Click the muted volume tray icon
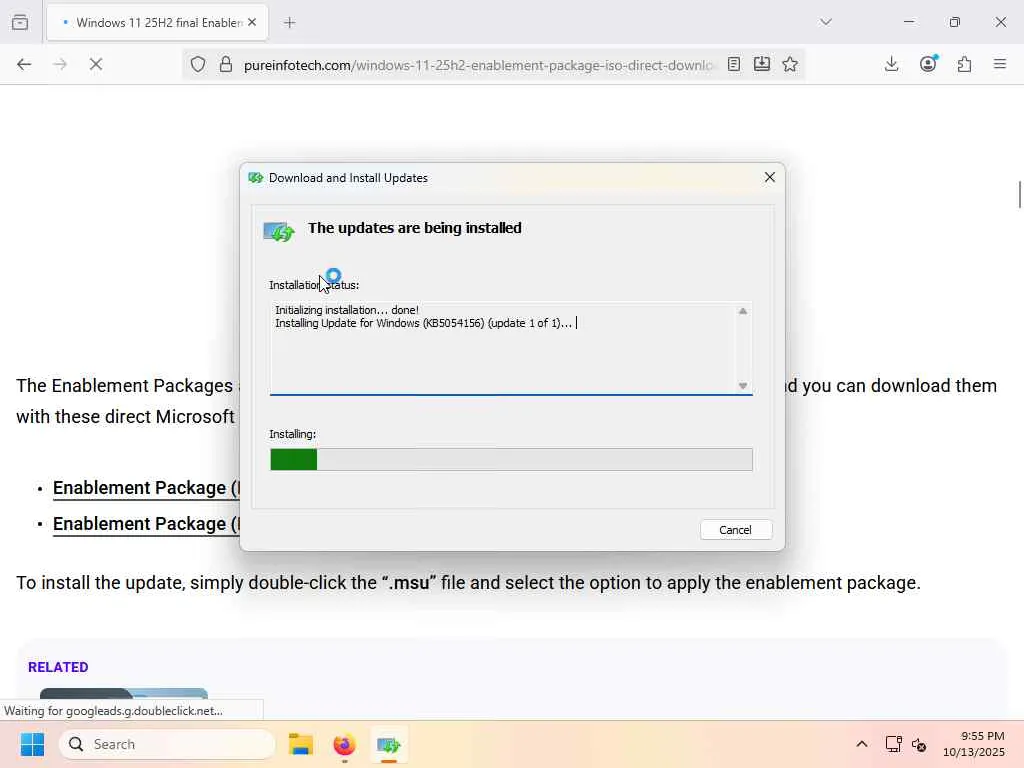 tap(919, 744)
